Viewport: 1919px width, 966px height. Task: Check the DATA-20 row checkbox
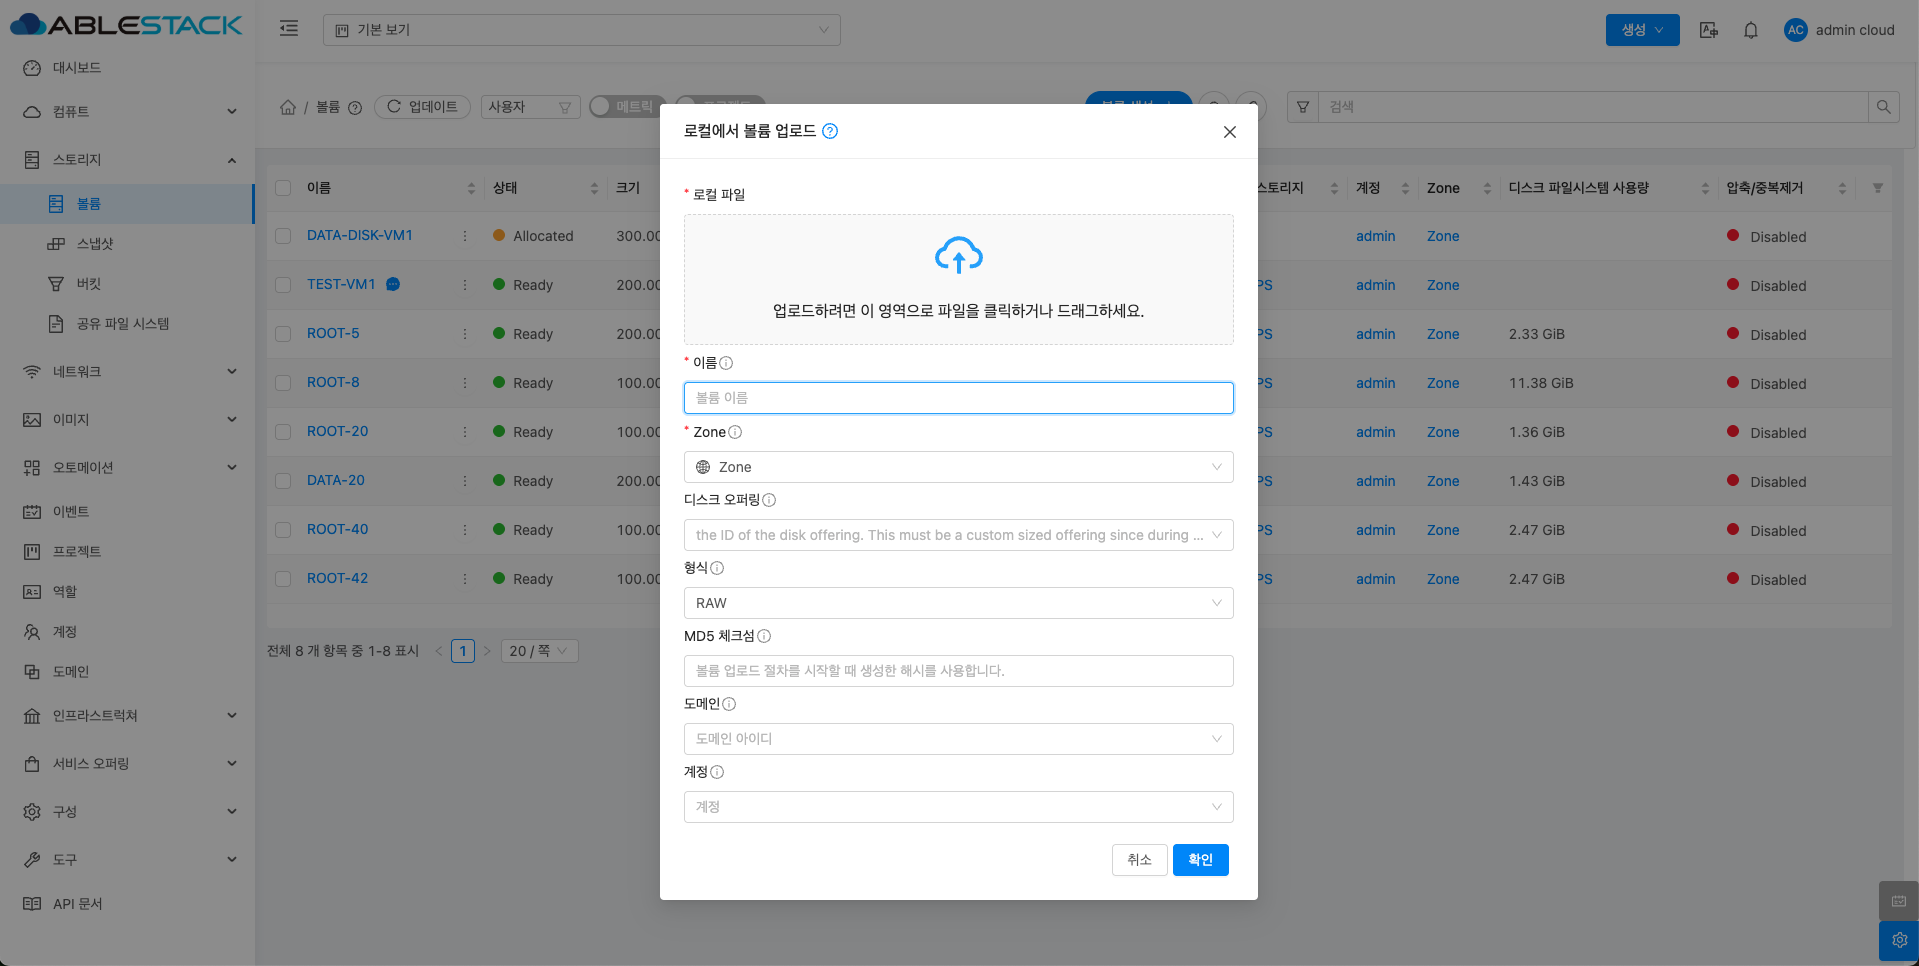coord(283,481)
